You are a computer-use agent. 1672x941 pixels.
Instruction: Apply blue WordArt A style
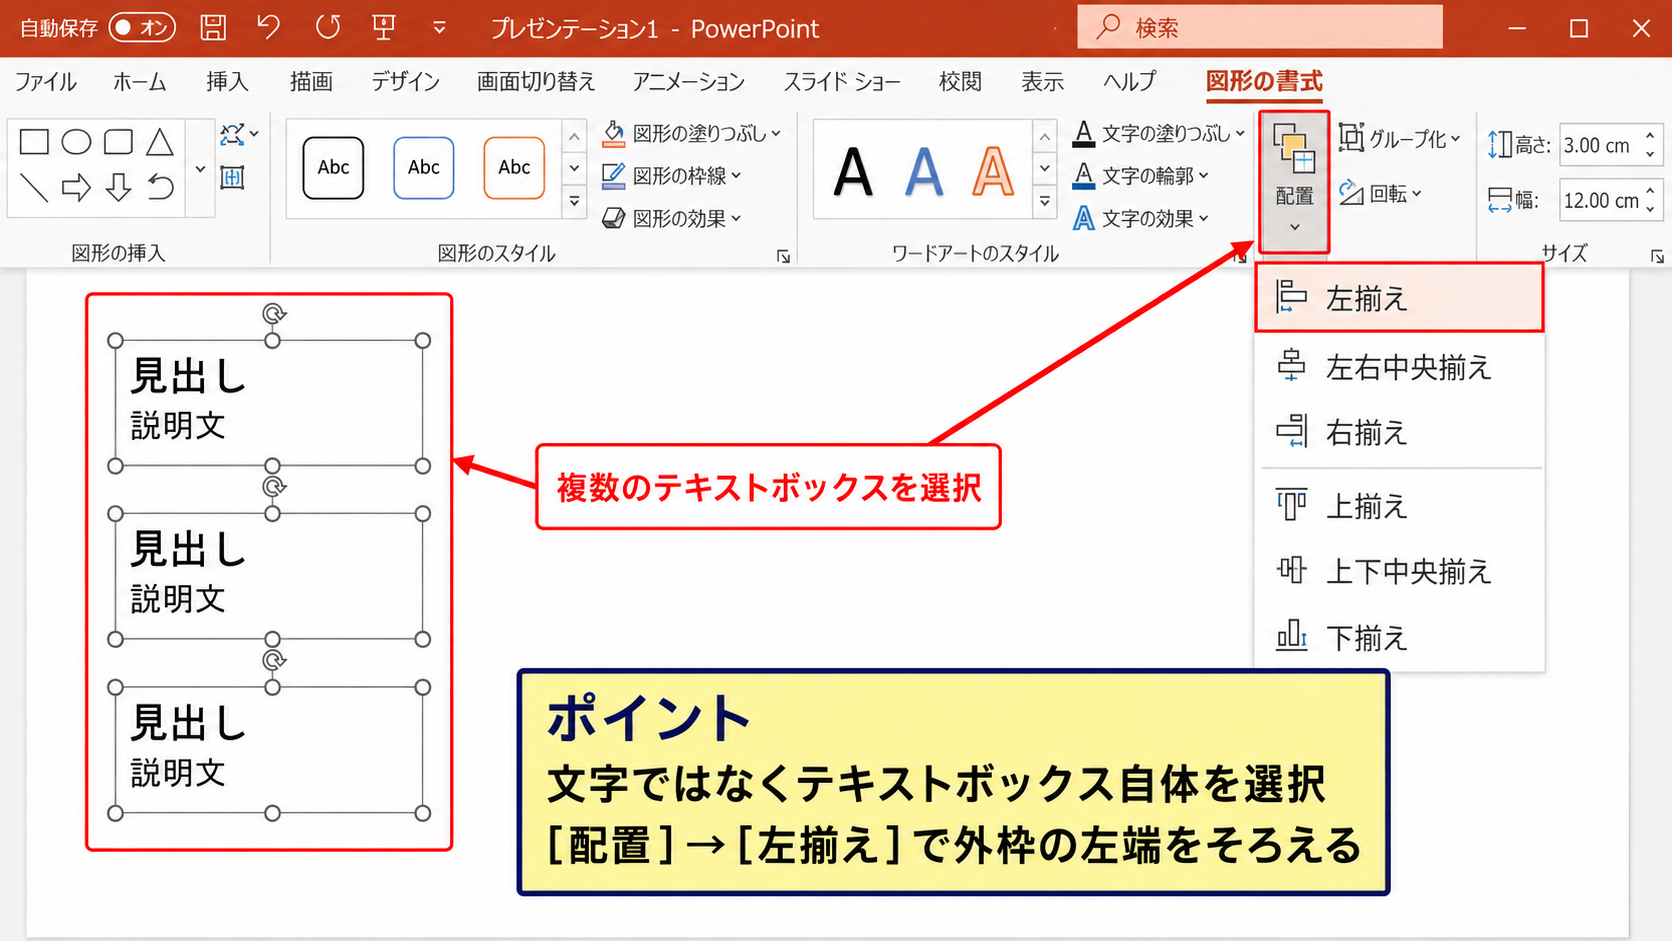(923, 172)
